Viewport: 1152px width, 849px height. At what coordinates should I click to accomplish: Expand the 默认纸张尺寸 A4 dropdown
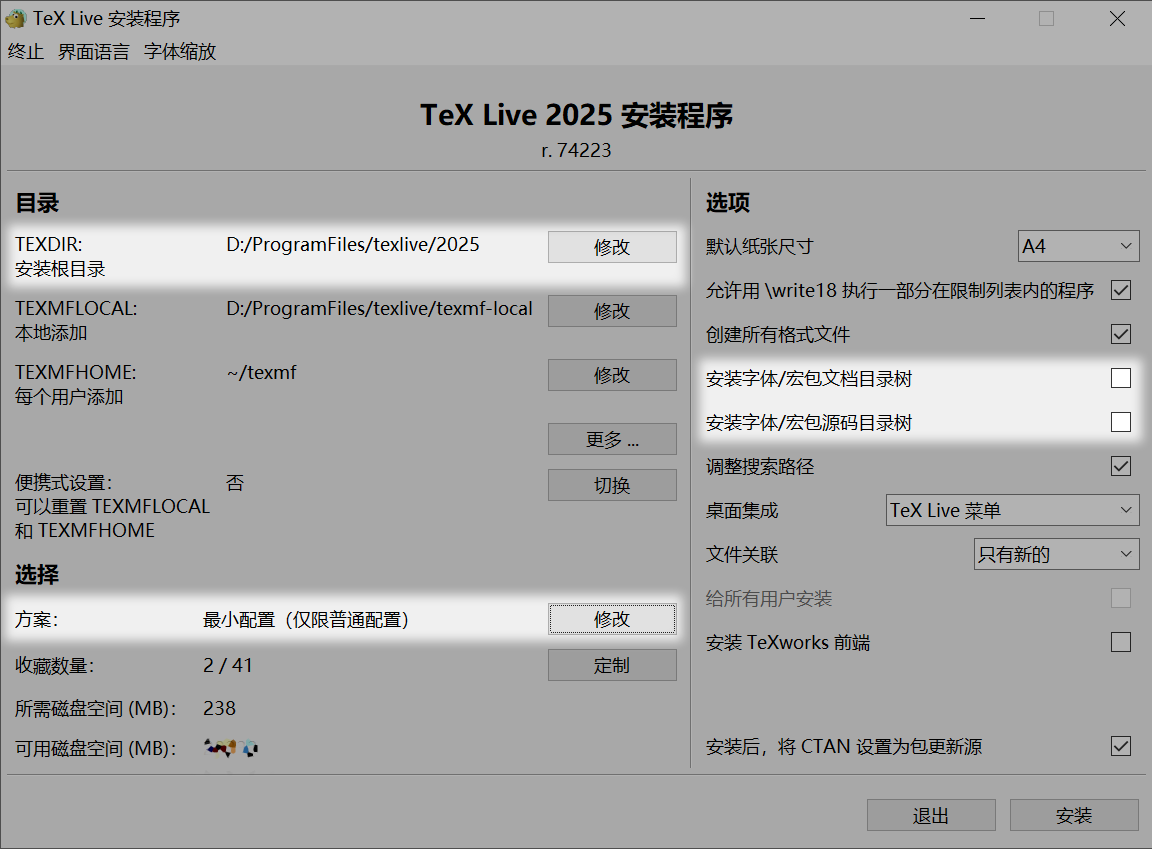[1078, 246]
